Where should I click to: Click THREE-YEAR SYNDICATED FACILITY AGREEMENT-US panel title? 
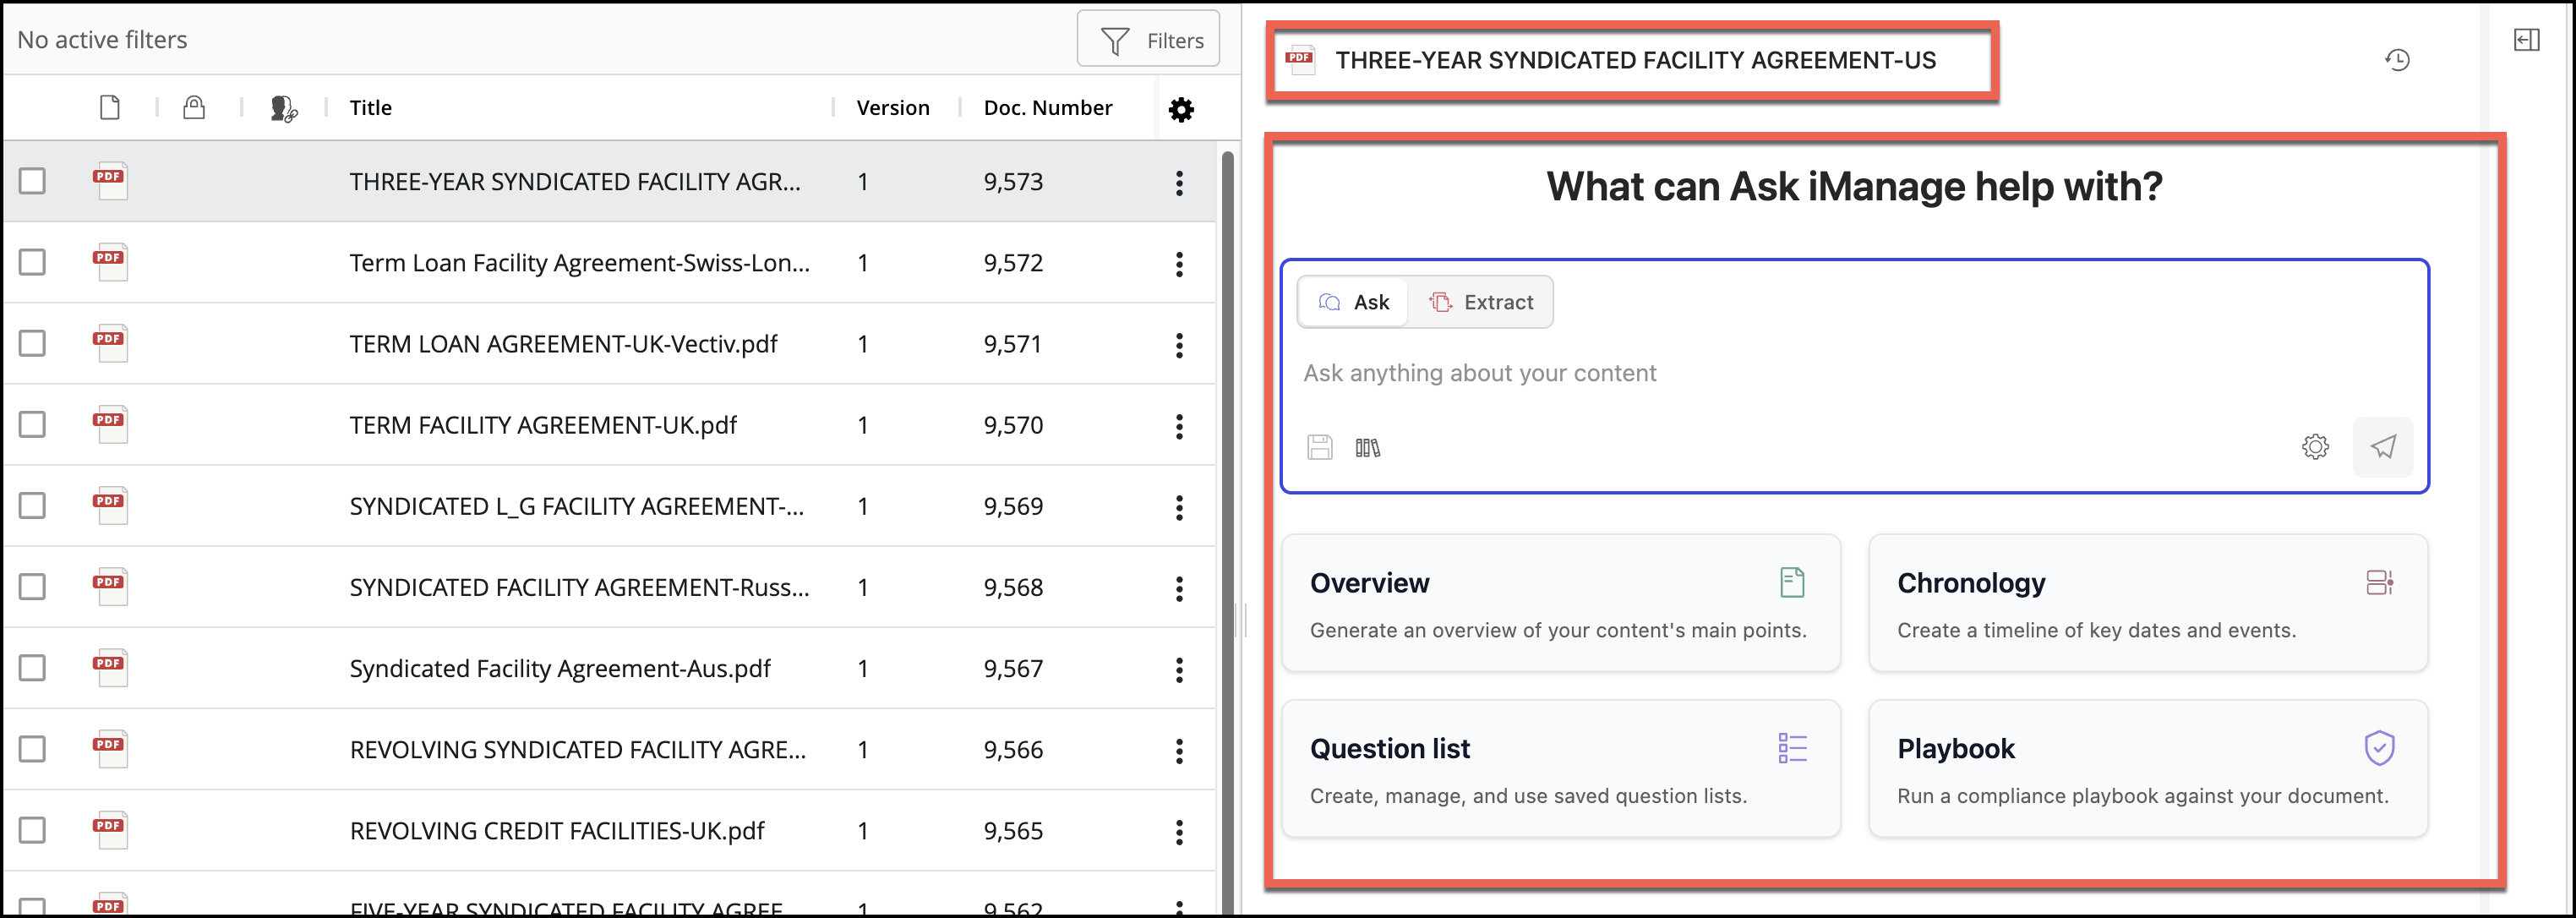point(1635,60)
